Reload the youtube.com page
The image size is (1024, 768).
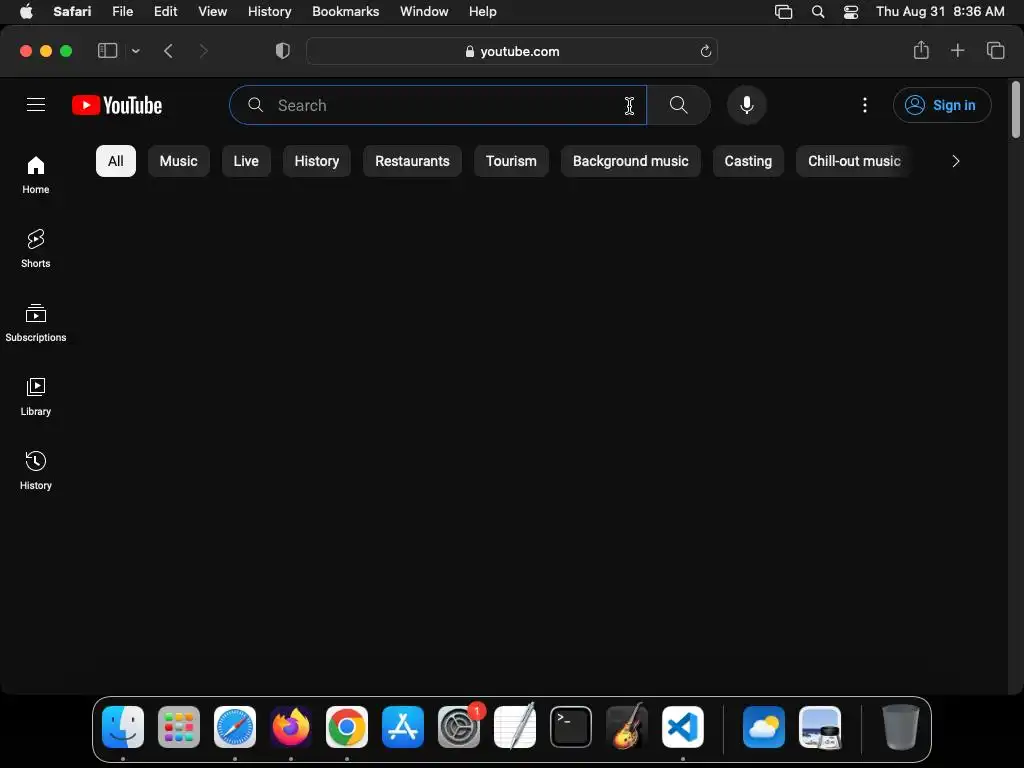705,51
